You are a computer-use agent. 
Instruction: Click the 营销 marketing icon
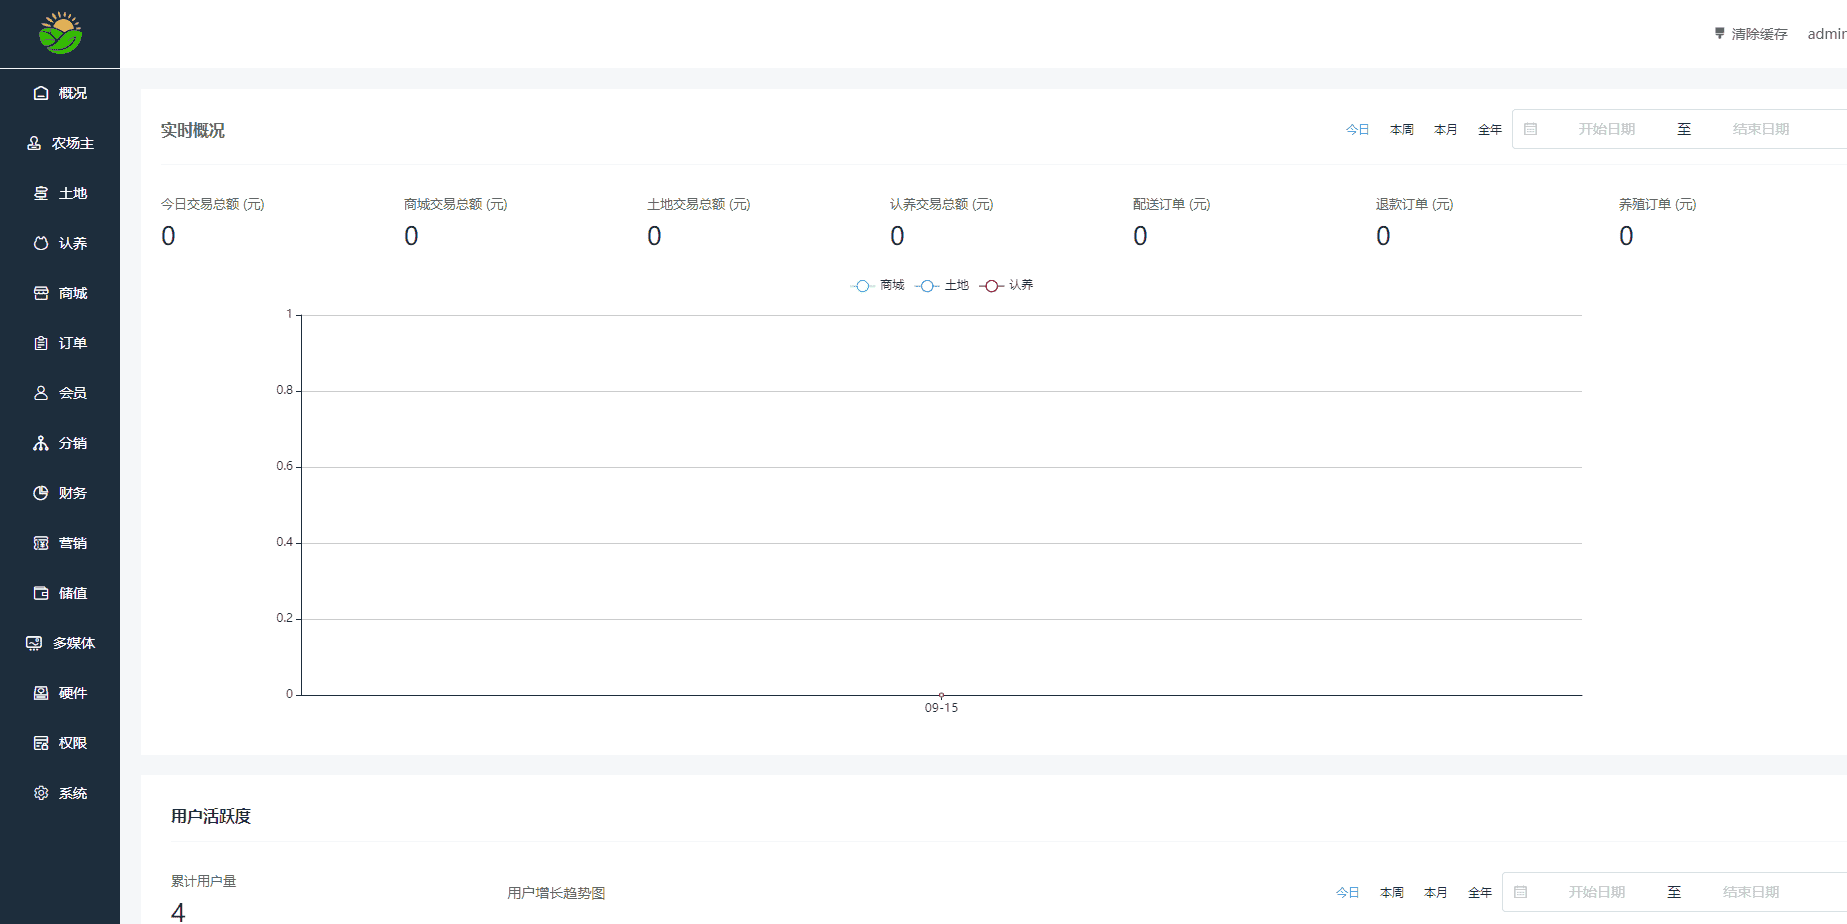point(41,543)
